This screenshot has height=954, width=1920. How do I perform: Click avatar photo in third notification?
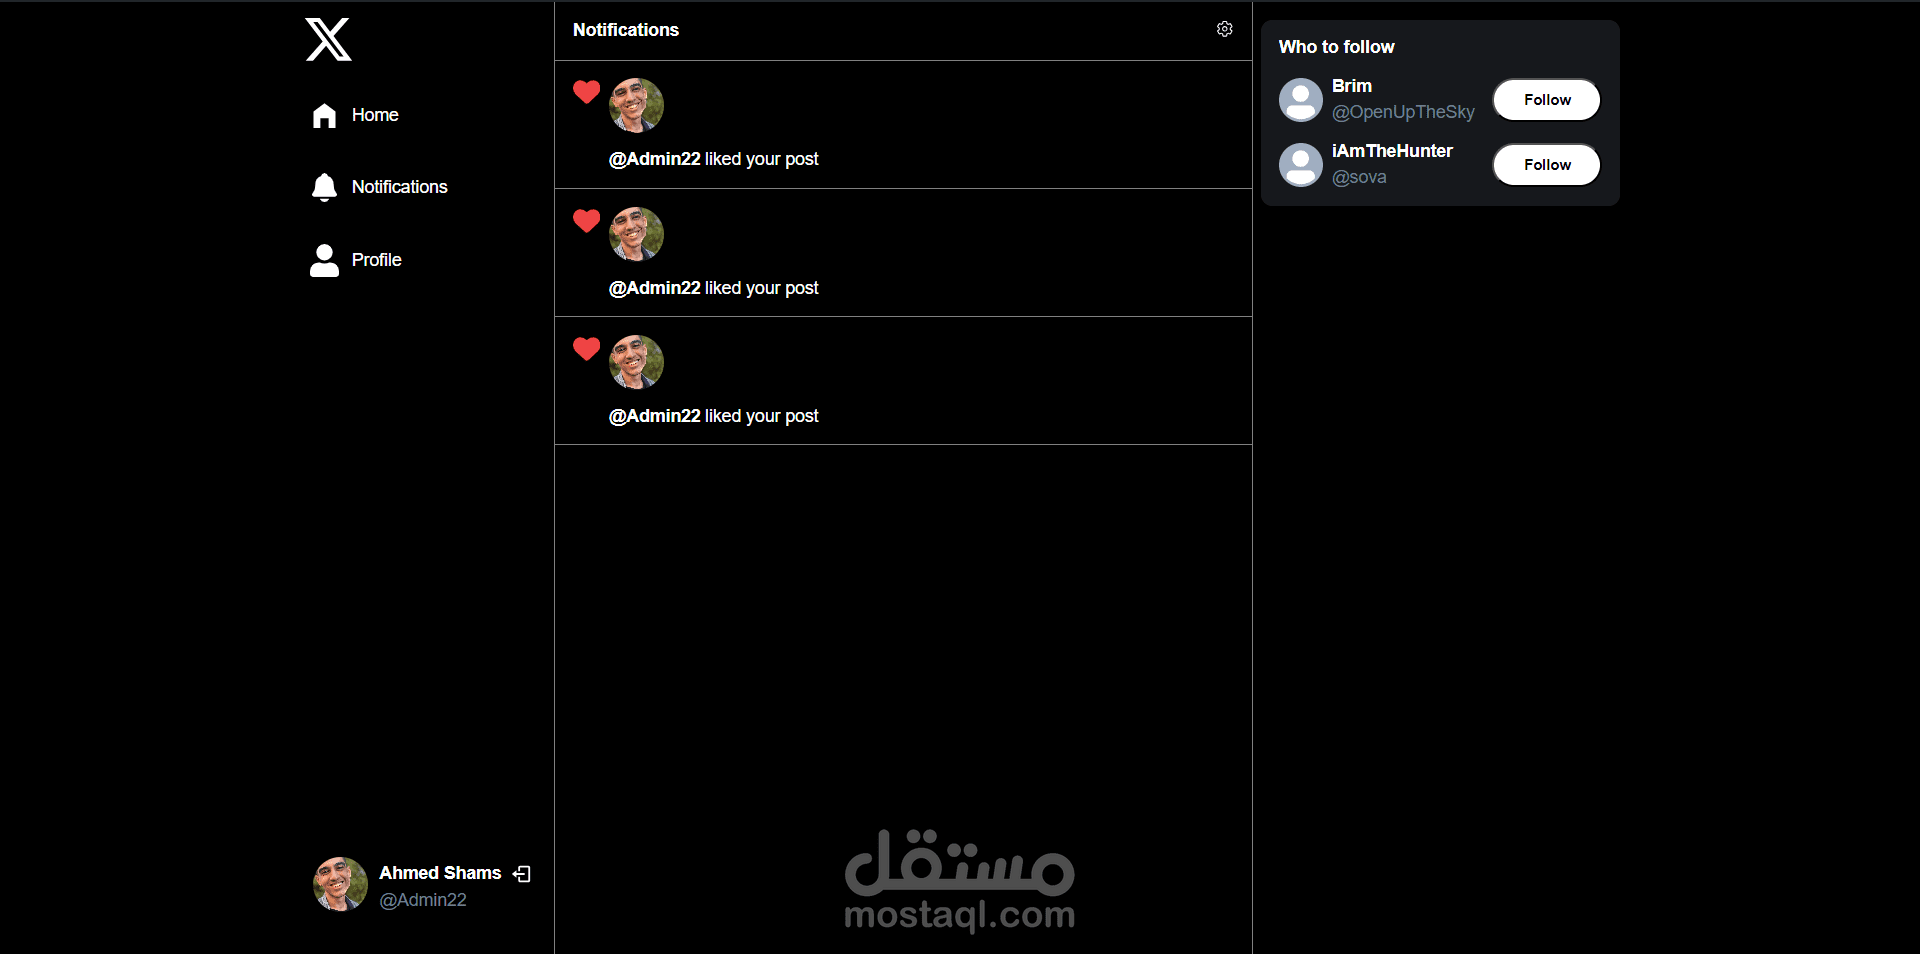pos(637,362)
